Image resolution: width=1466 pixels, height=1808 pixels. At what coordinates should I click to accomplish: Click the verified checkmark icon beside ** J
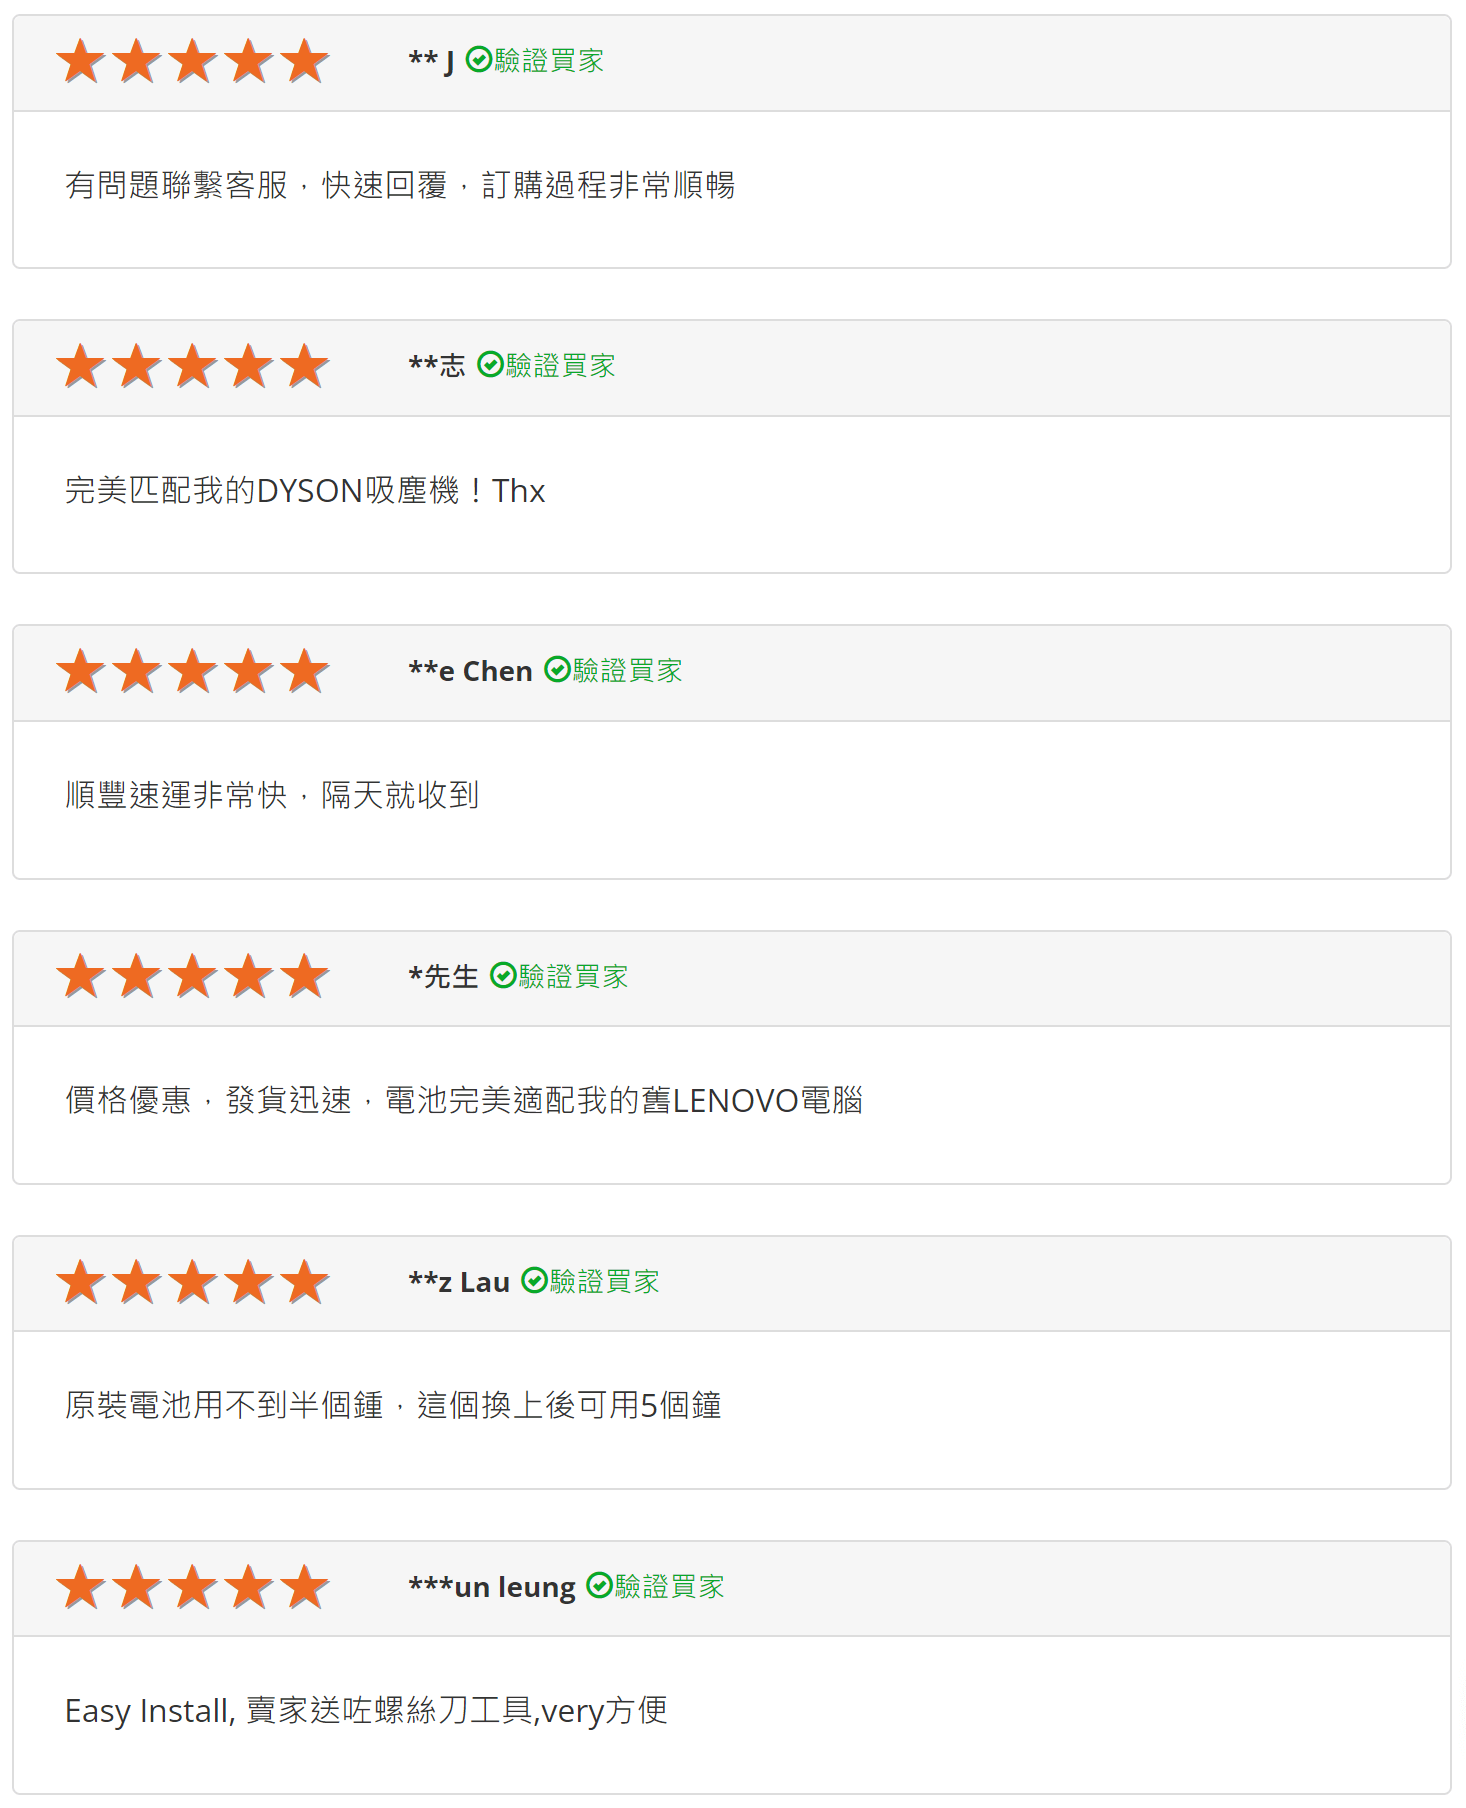click(x=479, y=60)
